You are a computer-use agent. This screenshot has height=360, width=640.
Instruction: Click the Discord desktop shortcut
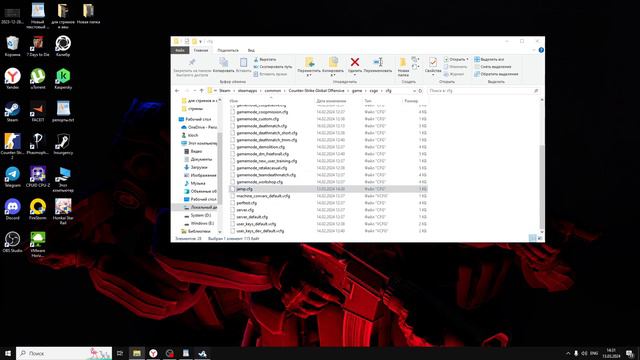[12, 210]
